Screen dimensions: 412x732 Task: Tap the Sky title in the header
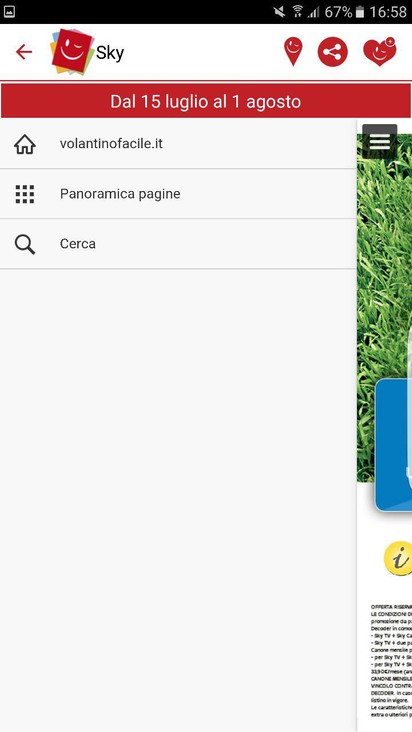(x=110, y=53)
